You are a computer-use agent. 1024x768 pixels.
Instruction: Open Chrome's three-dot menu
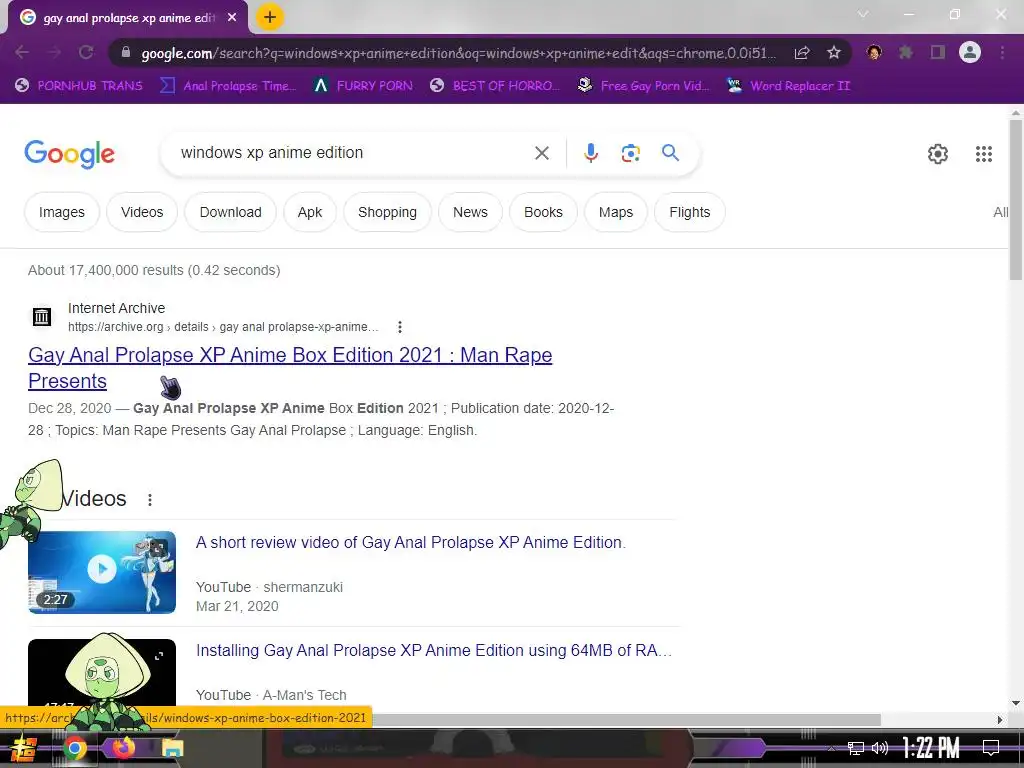click(x=1002, y=52)
